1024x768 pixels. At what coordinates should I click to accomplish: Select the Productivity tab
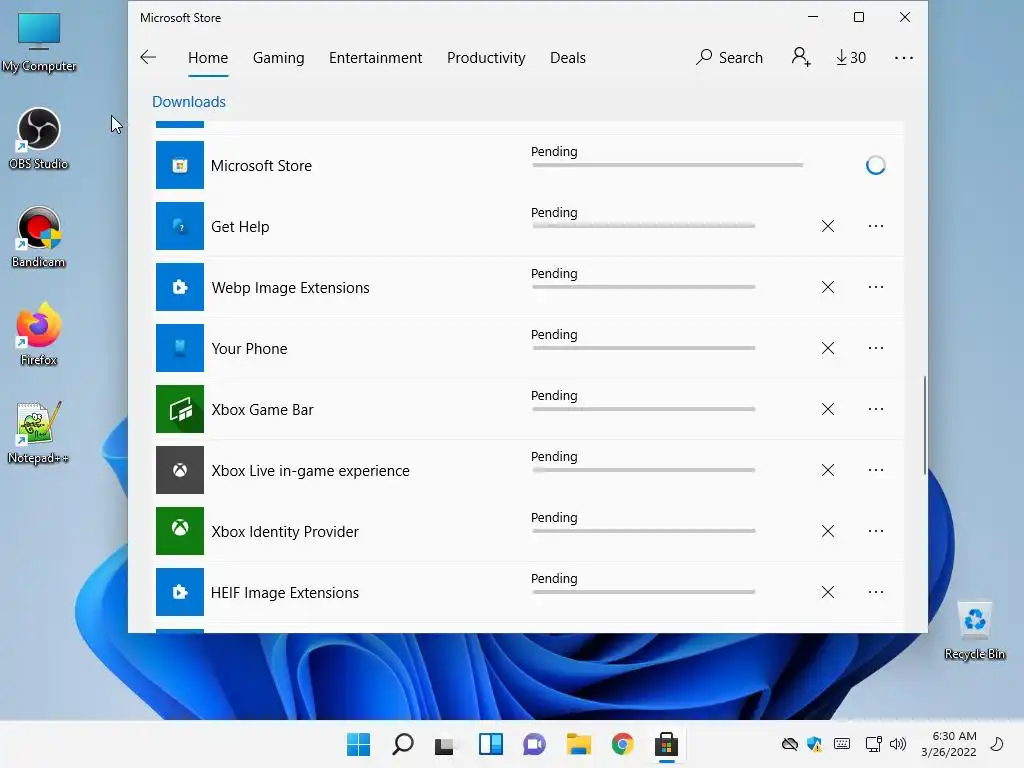click(x=486, y=57)
